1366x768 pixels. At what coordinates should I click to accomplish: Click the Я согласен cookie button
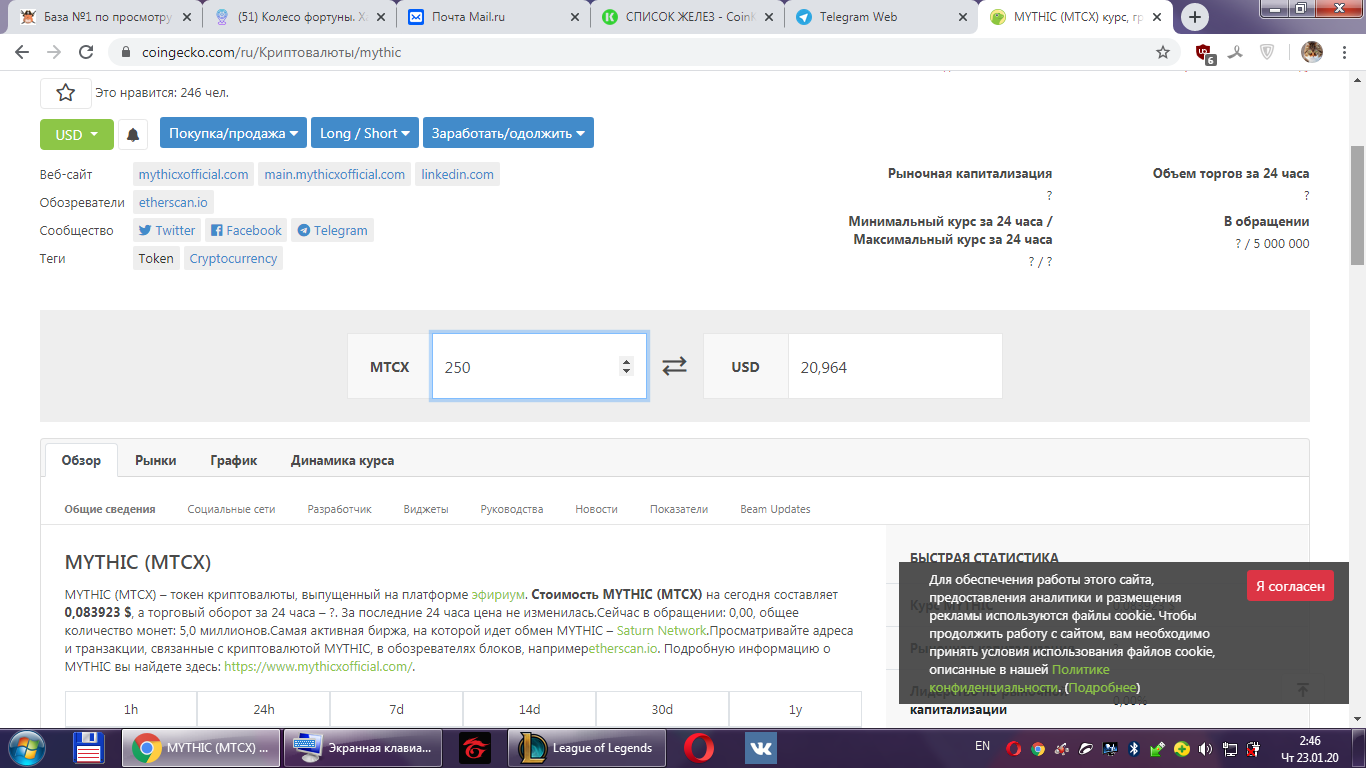coord(1290,586)
